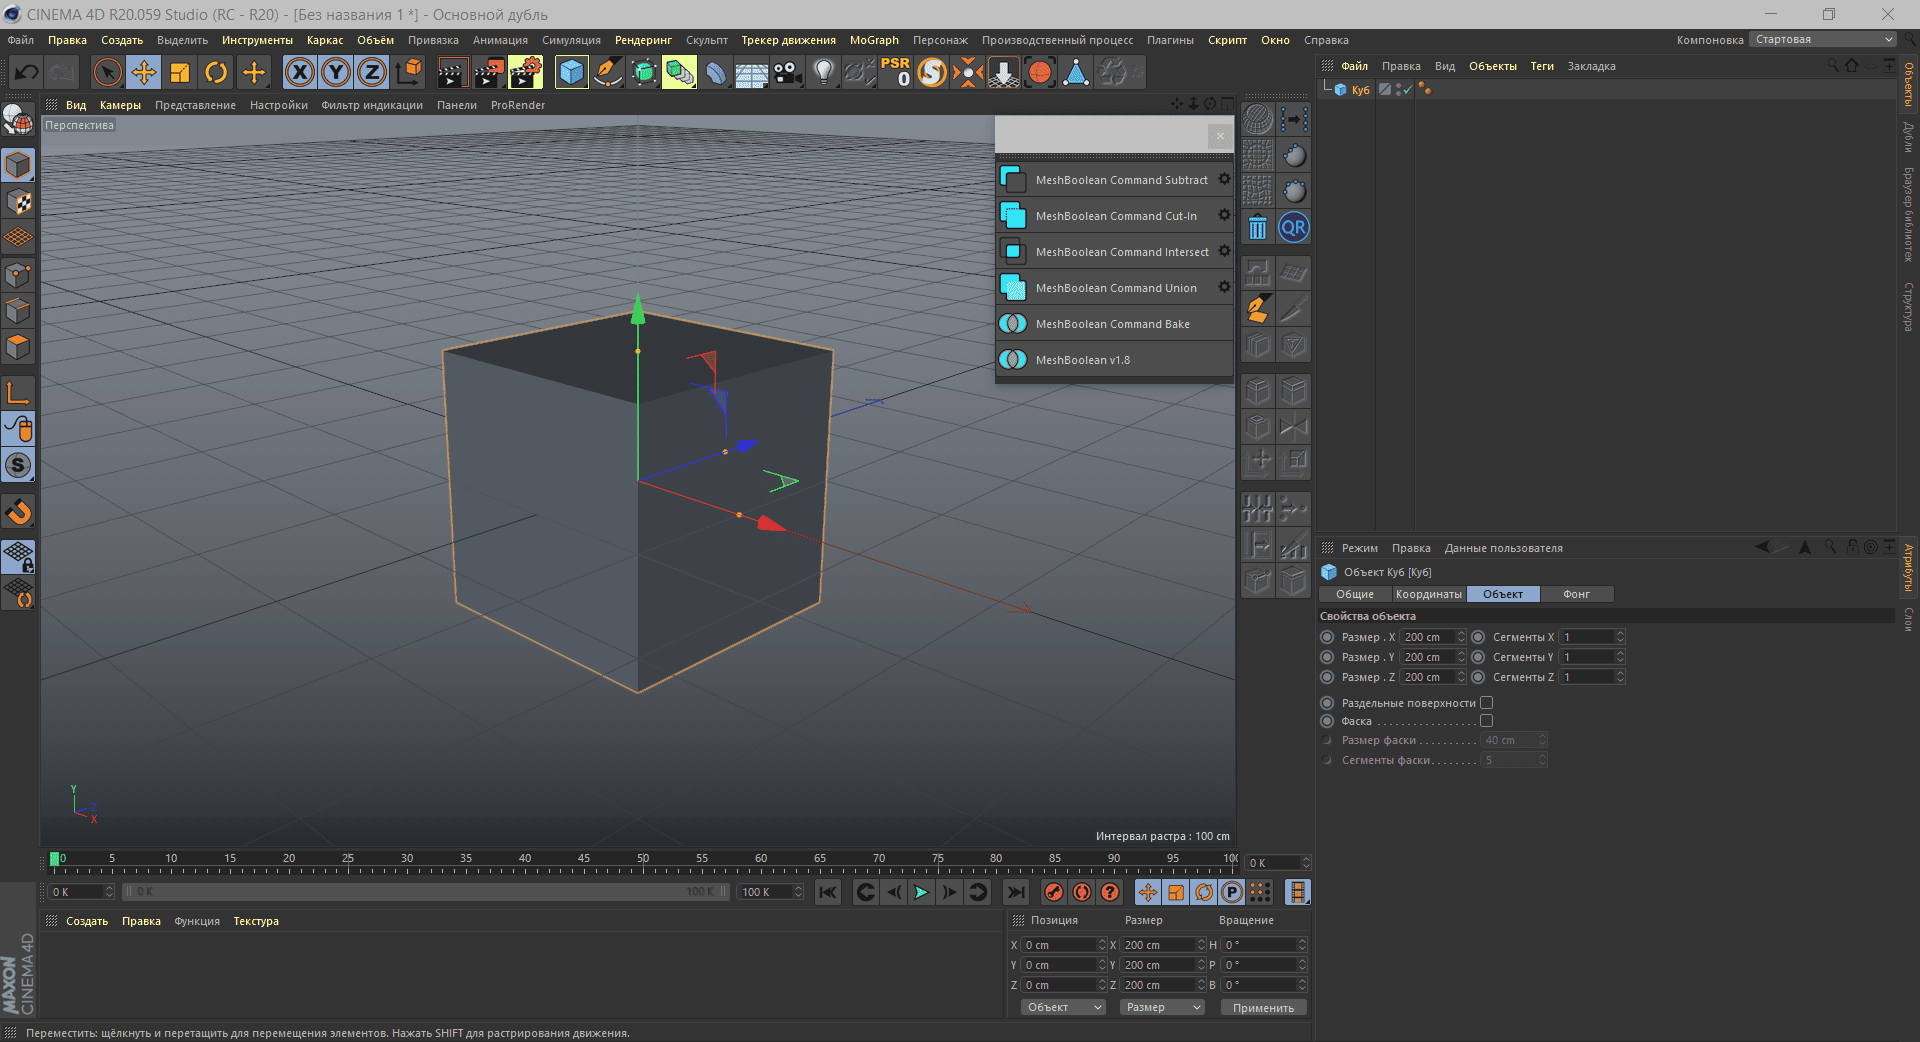Click the Pen spline tool icon
The height and width of the screenshot is (1042, 1920).
(607, 72)
